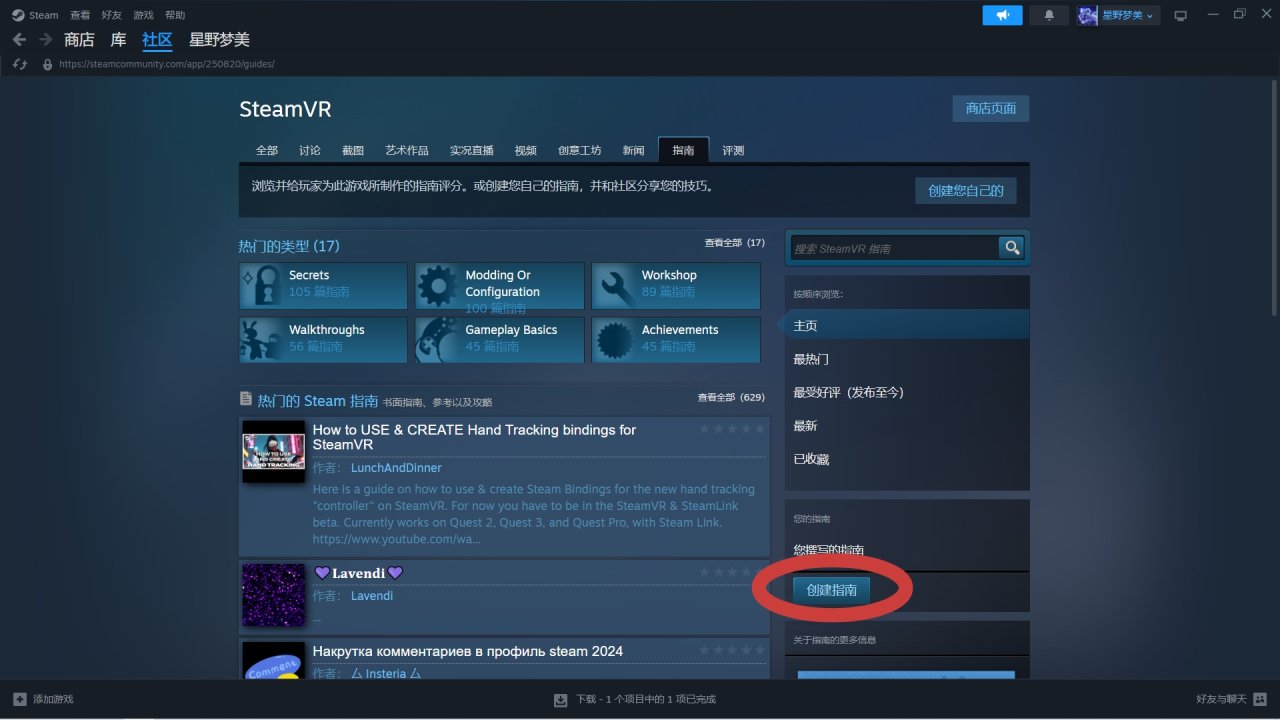
Task: Click the 商店页面 button
Action: pos(991,108)
